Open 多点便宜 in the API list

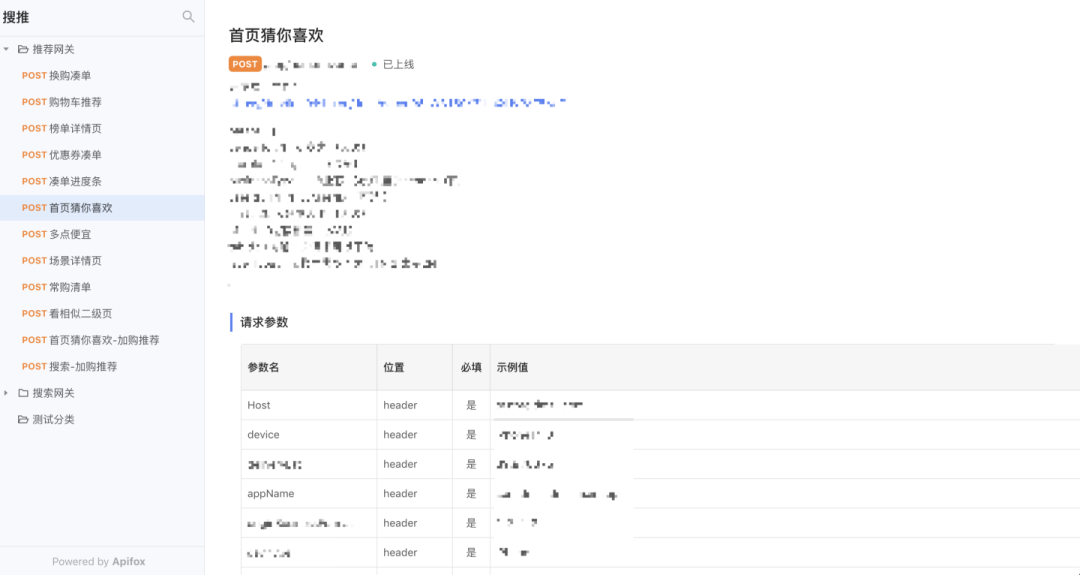(x=69, y=234)
